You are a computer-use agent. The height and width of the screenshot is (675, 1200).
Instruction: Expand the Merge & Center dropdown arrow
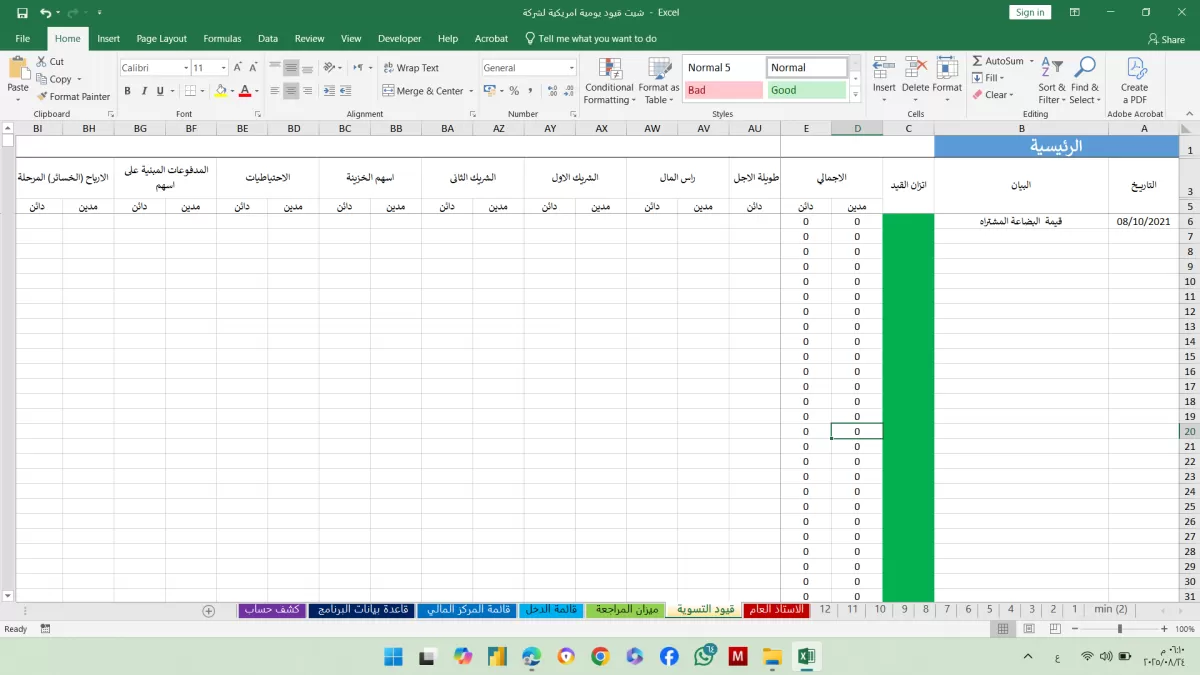point(471,91)
